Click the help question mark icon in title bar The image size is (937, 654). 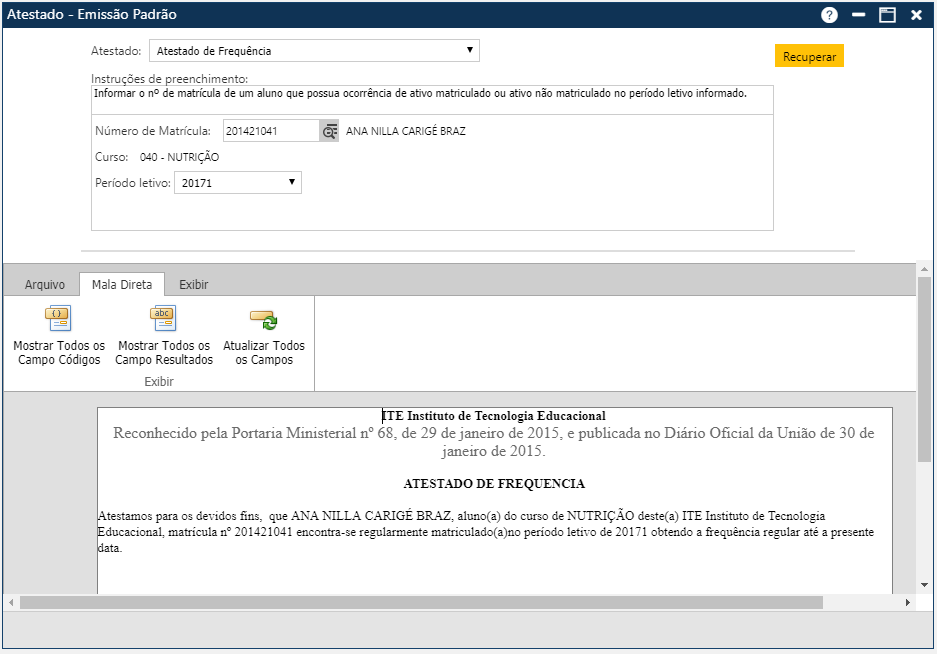tap(830, 15)
